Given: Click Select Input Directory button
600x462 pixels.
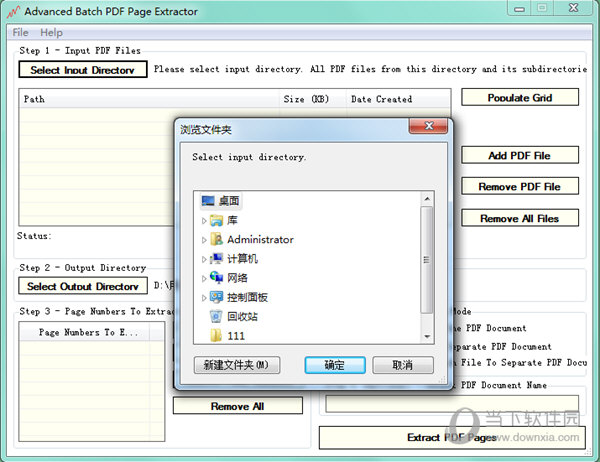Looking at the screenshot, I should (x=83, y=70).
